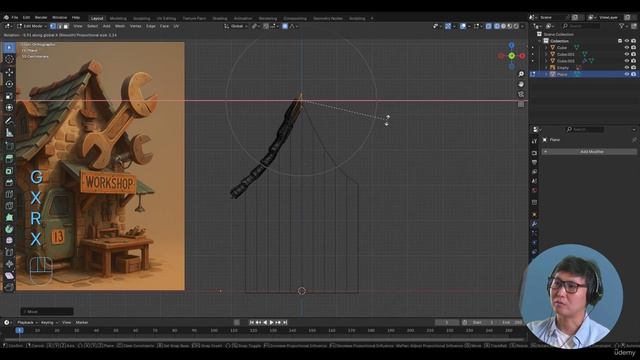Click the green Y axis gizmo ball
The image size is (640, 360).
point(511,56)
